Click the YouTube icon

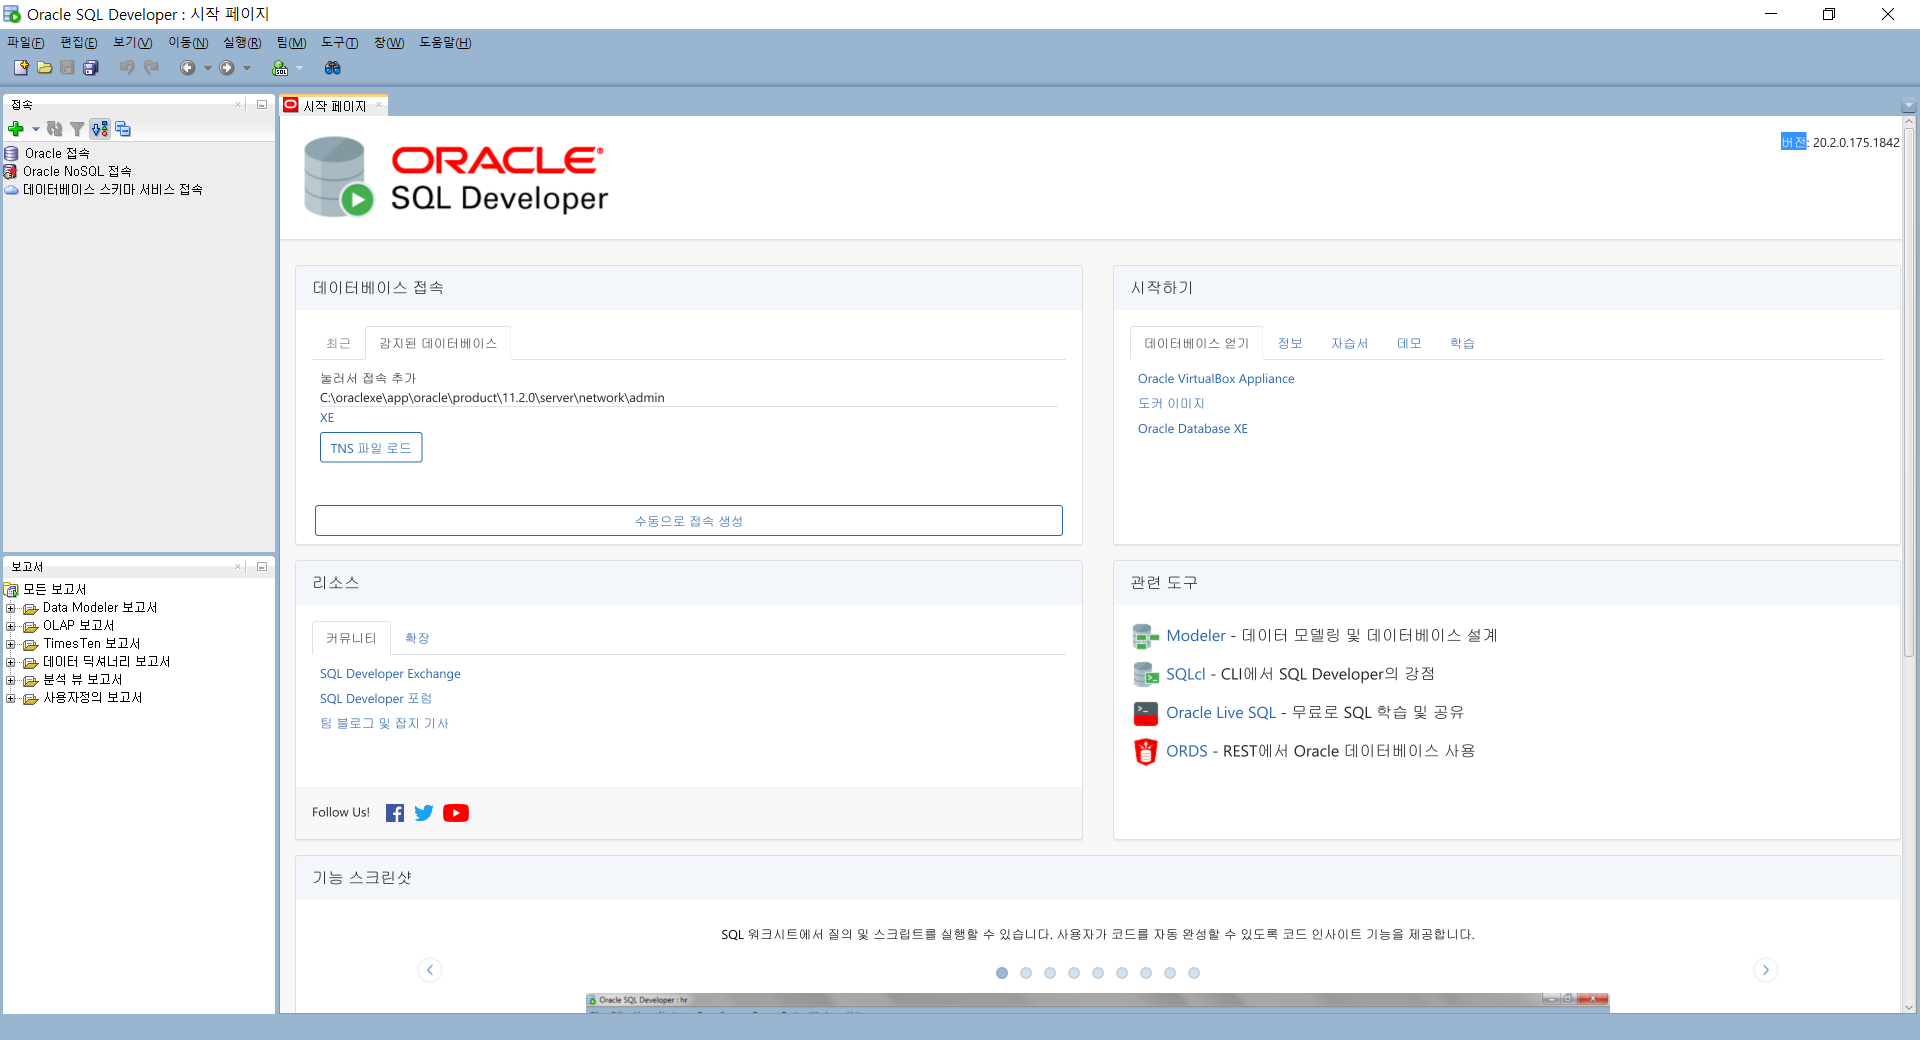456,813
